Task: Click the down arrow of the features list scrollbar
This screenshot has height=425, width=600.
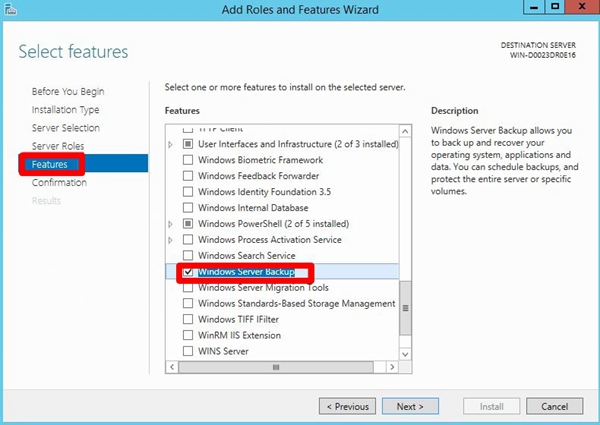Action: point(405,354)
